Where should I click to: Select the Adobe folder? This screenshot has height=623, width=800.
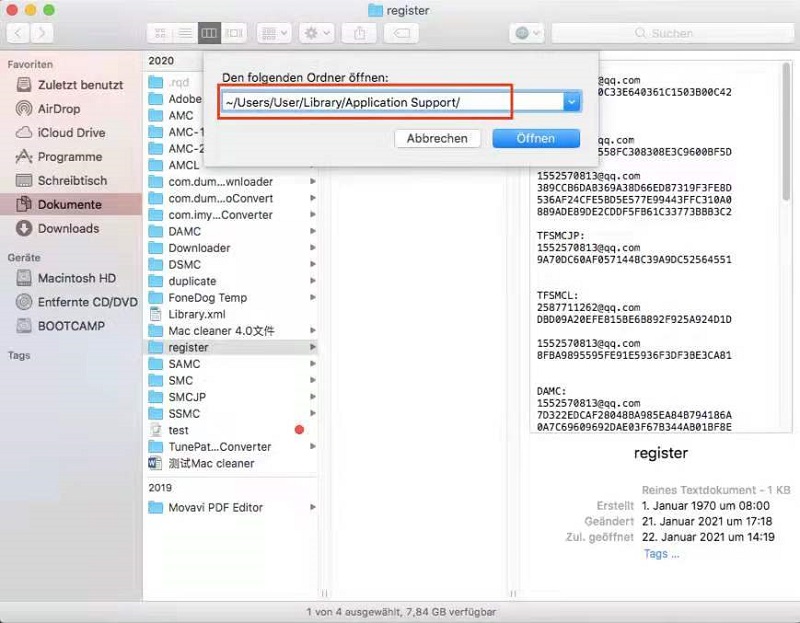pyautogui.click(x=176, y=98)
